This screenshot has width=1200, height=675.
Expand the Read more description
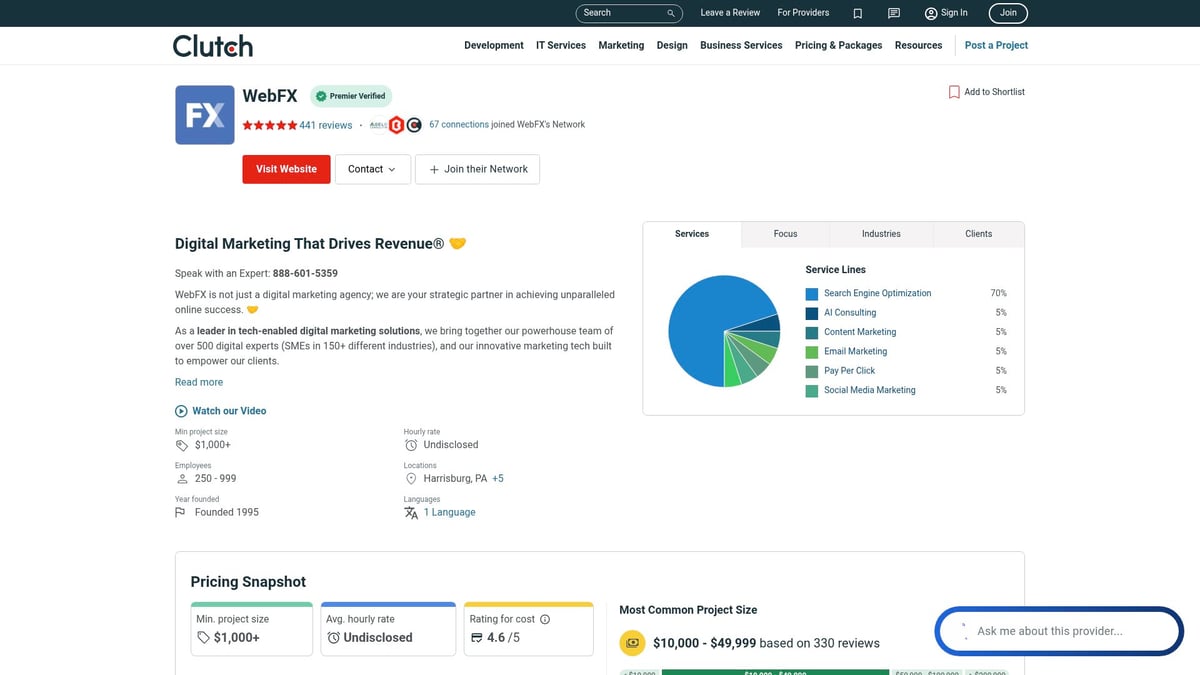tap(198, 381)
